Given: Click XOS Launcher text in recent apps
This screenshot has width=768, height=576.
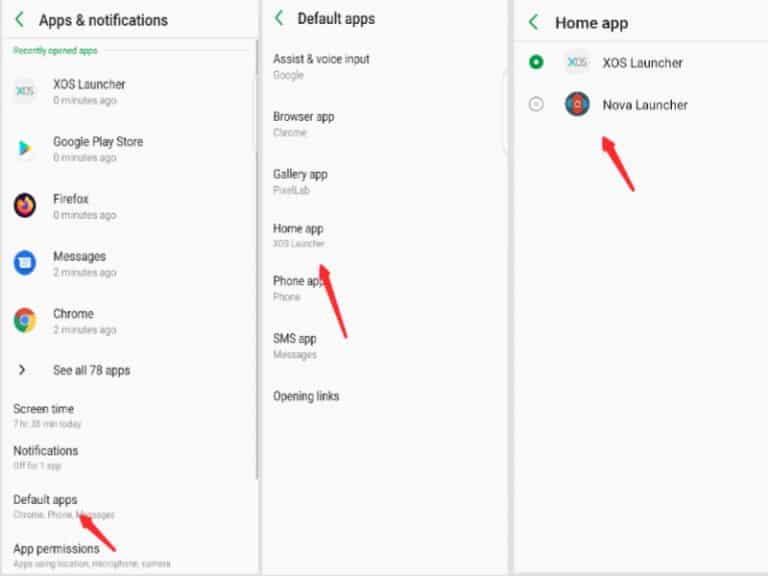Looking at the screenshot, I should click(x=89, y=84).
